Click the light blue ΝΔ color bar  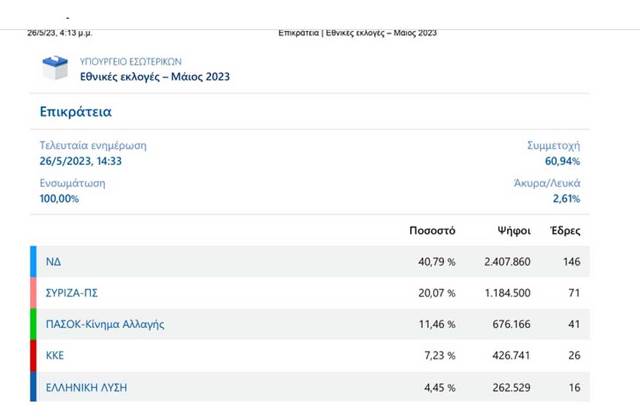[x=33, y=262]
